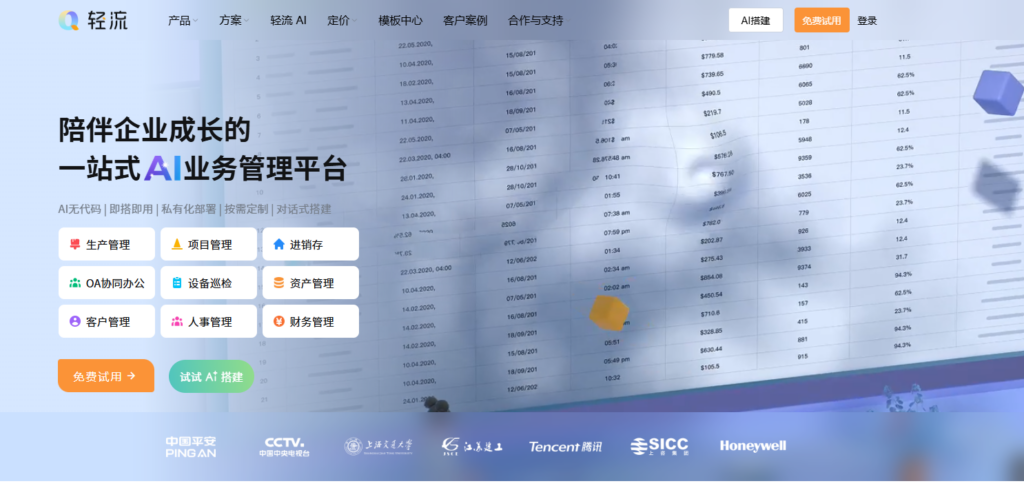Click the Tencent 腾讯 logo
1024x488 pixels.
pyautogui.click(x=566, y=447)
